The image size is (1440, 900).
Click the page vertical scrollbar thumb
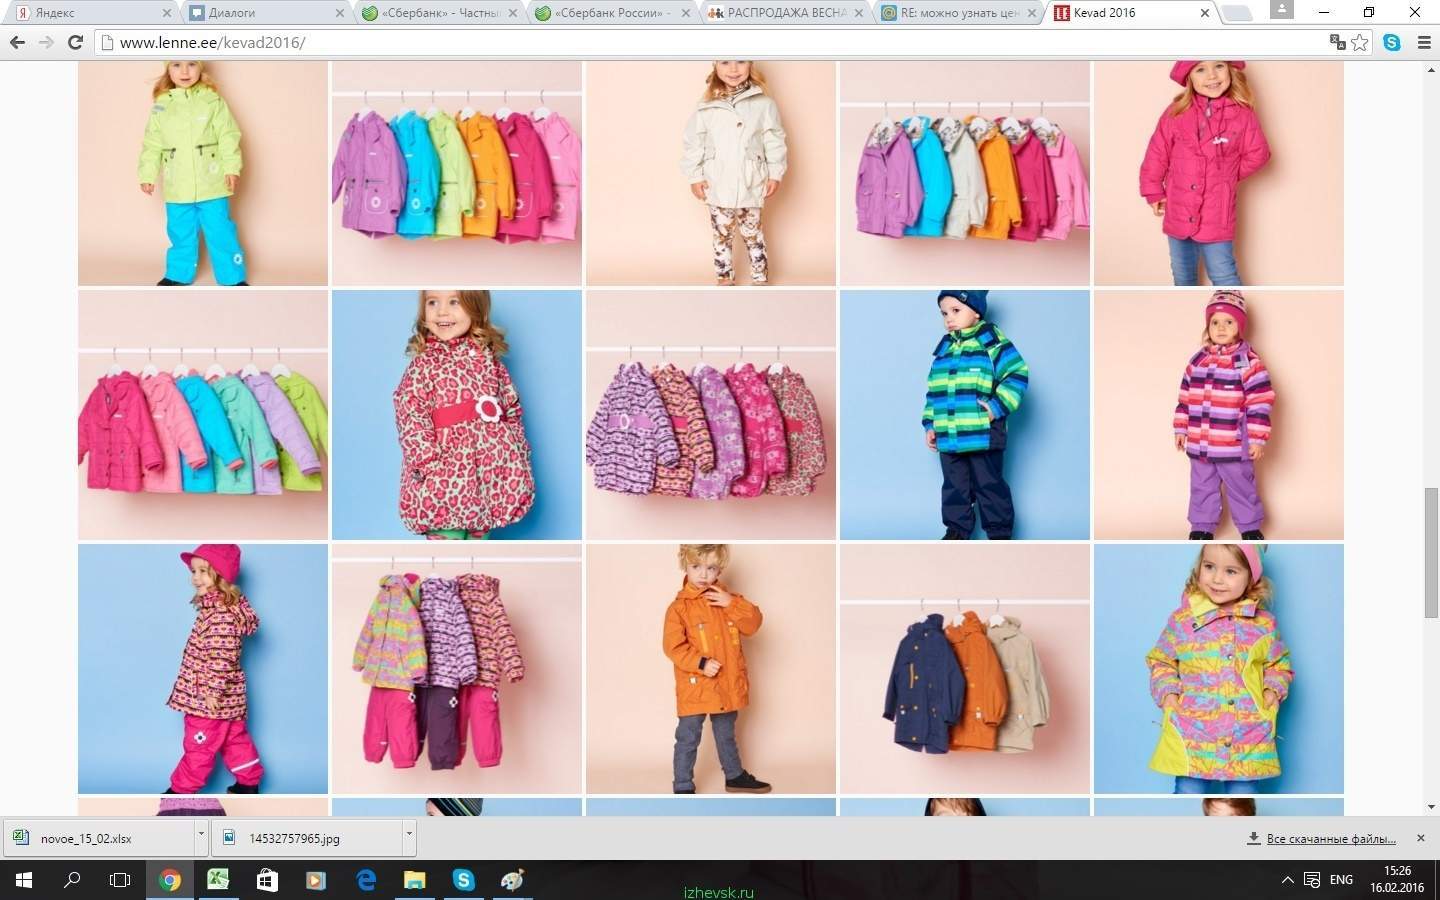pyautogui.click(x=1431, y=552)
